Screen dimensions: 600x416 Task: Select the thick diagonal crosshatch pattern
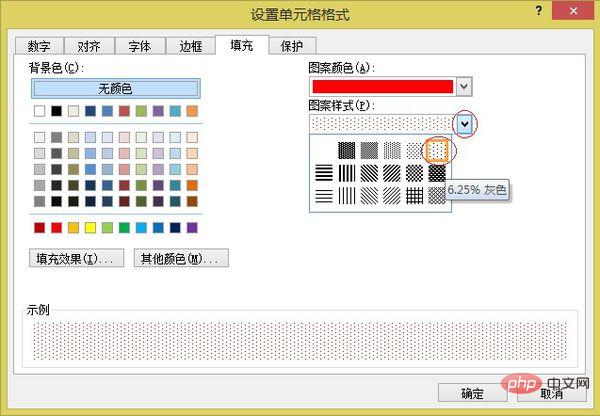(x=437, y=173)
